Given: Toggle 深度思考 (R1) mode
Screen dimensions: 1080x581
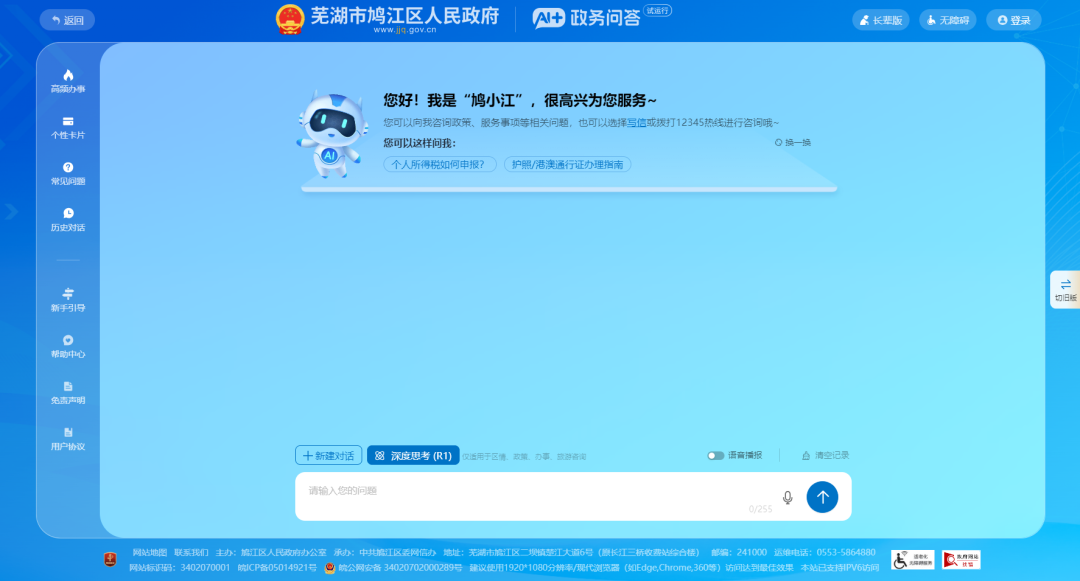Looking at the screenshot, I should [413, 455].
